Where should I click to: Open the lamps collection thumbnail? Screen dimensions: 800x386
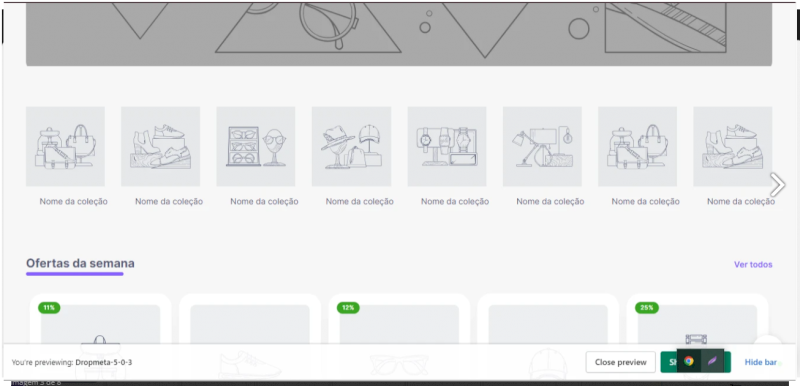[x=542, y=146]
